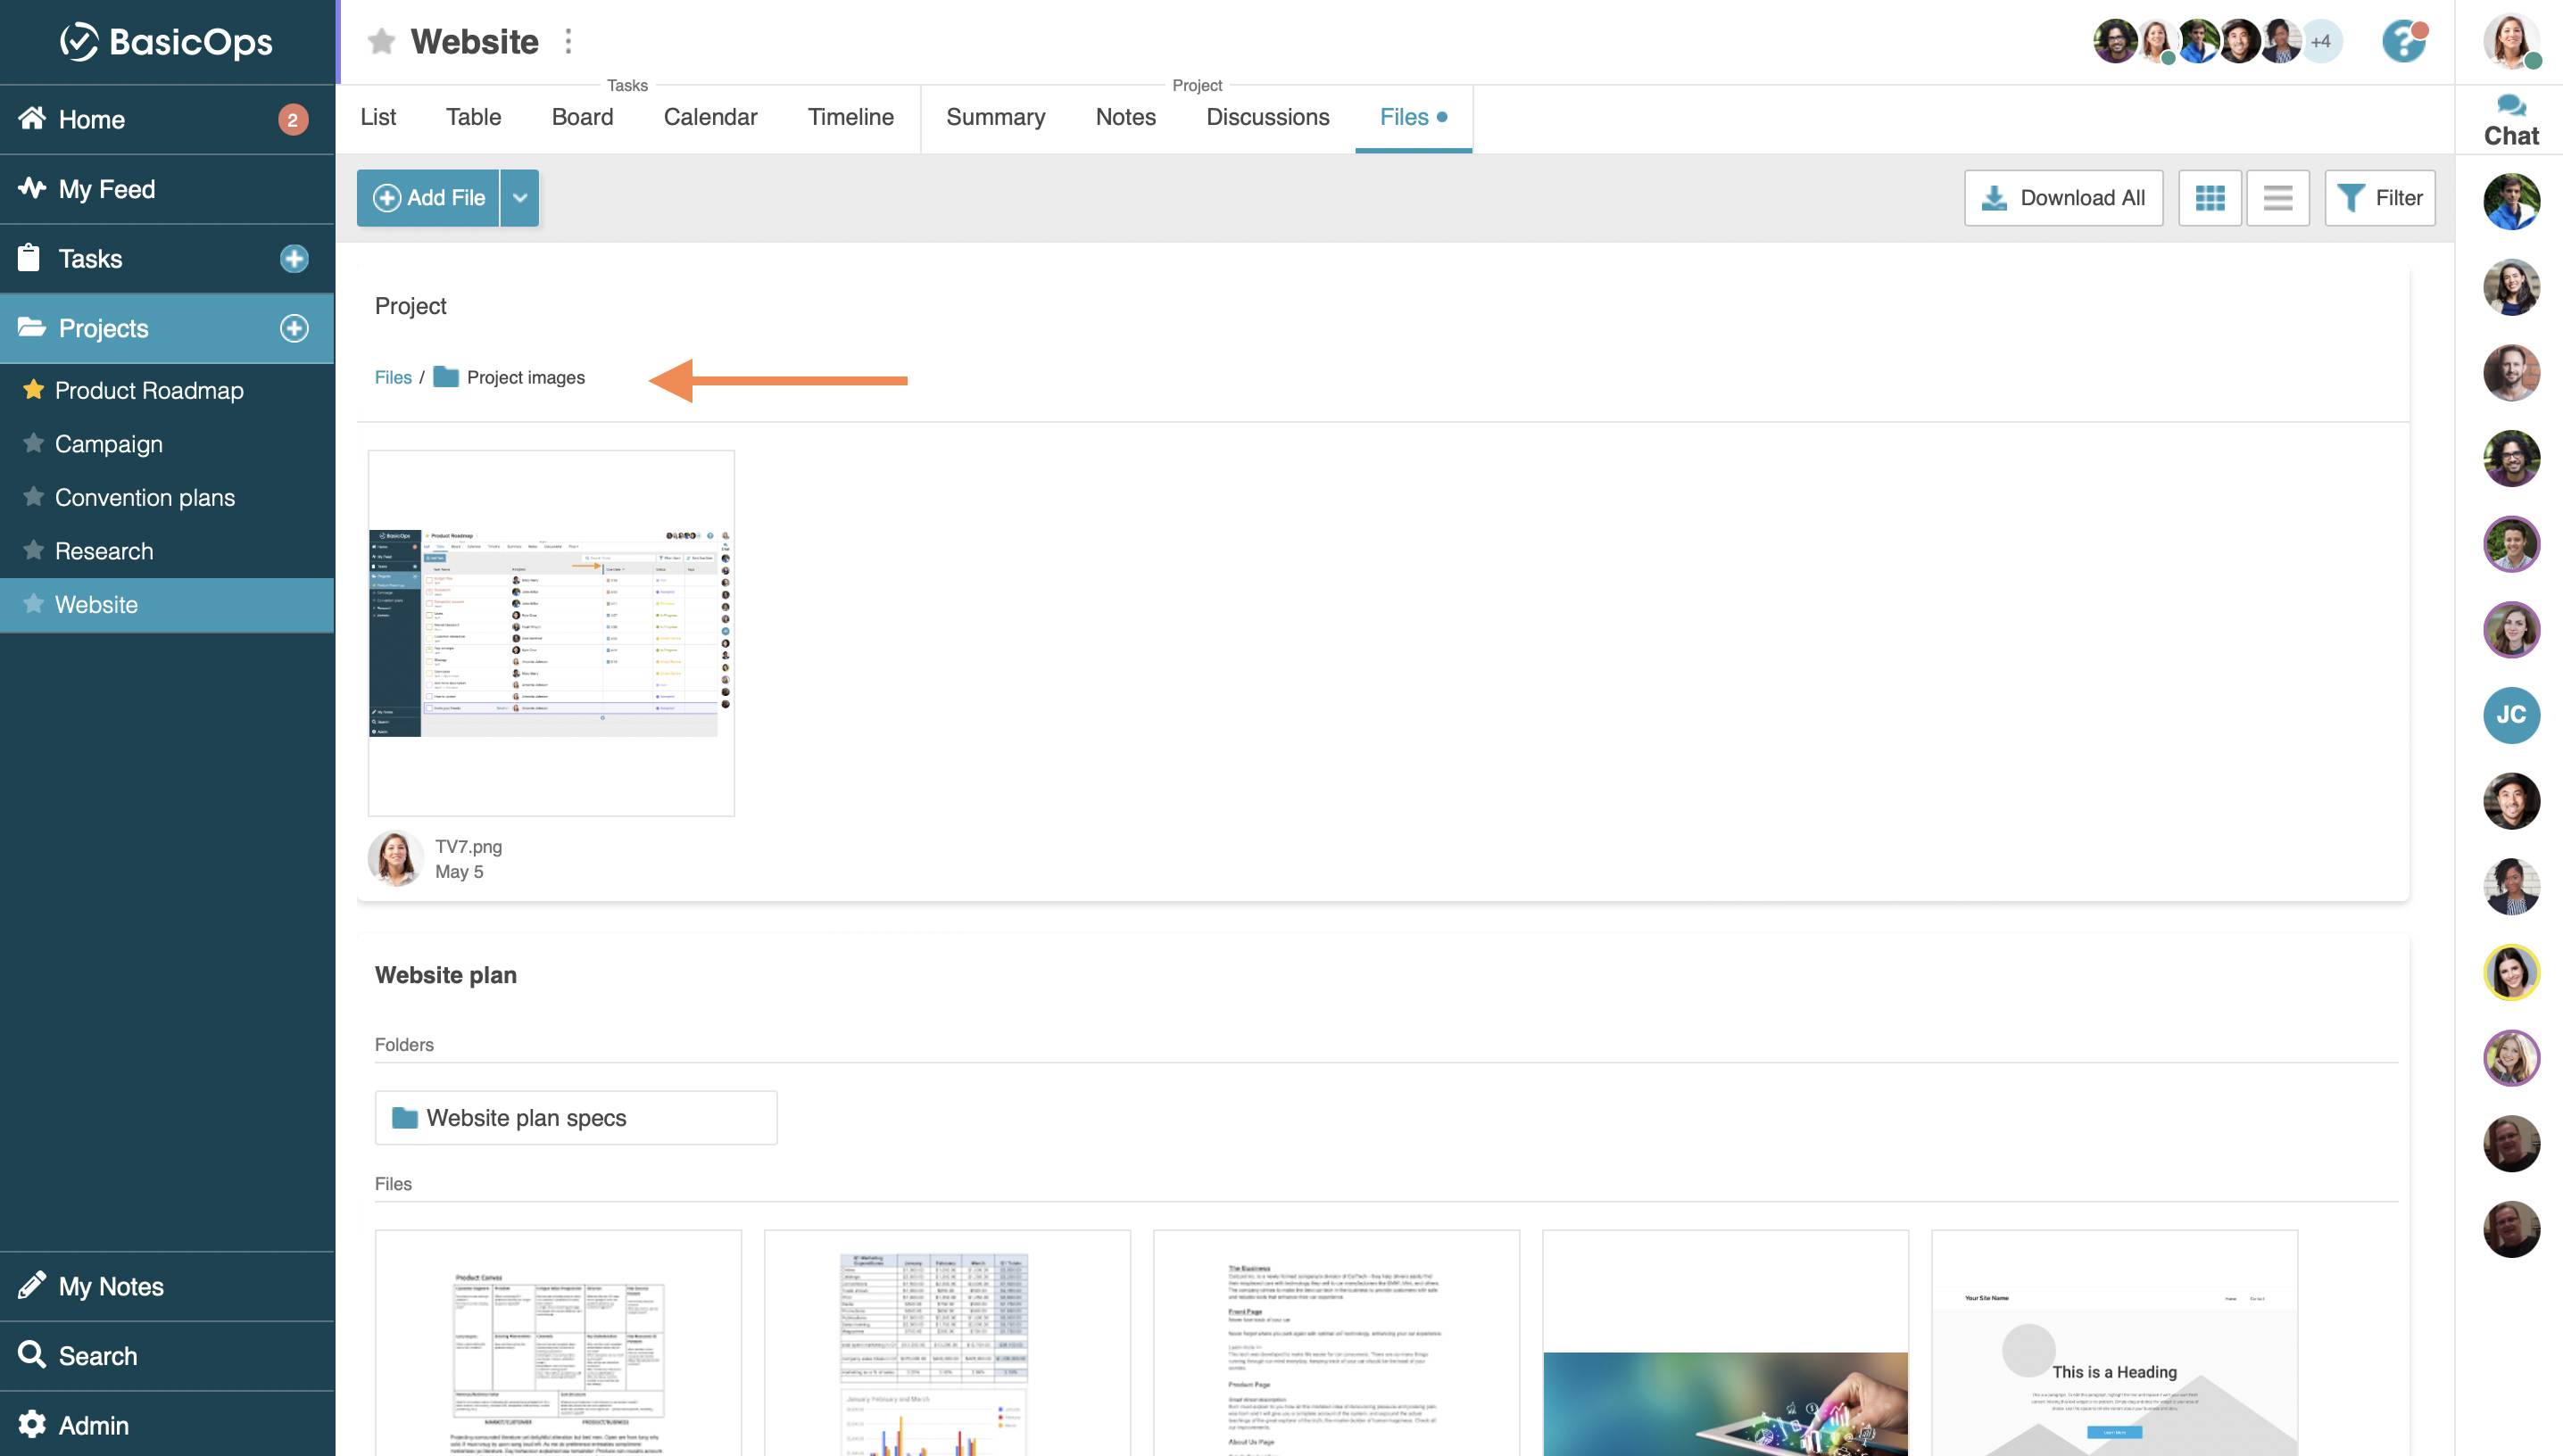Open the Website project three-dot menu
The image size is (2563, 1456).
pyautogui.click(x=568, y=41)
